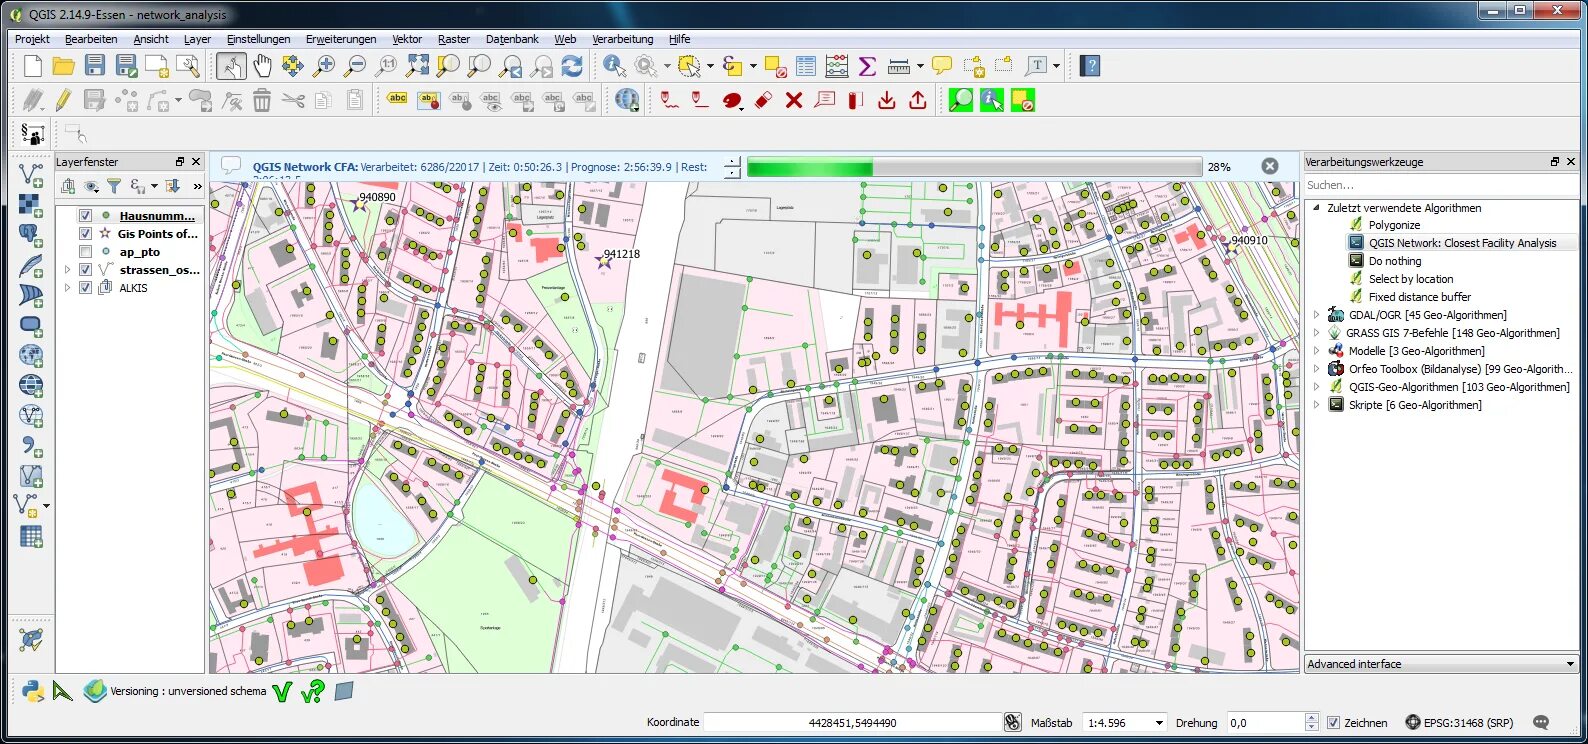Add vector layer from the side toolbar
Image resolution: width=1588 pixels, height=744 pixels.
31,175
